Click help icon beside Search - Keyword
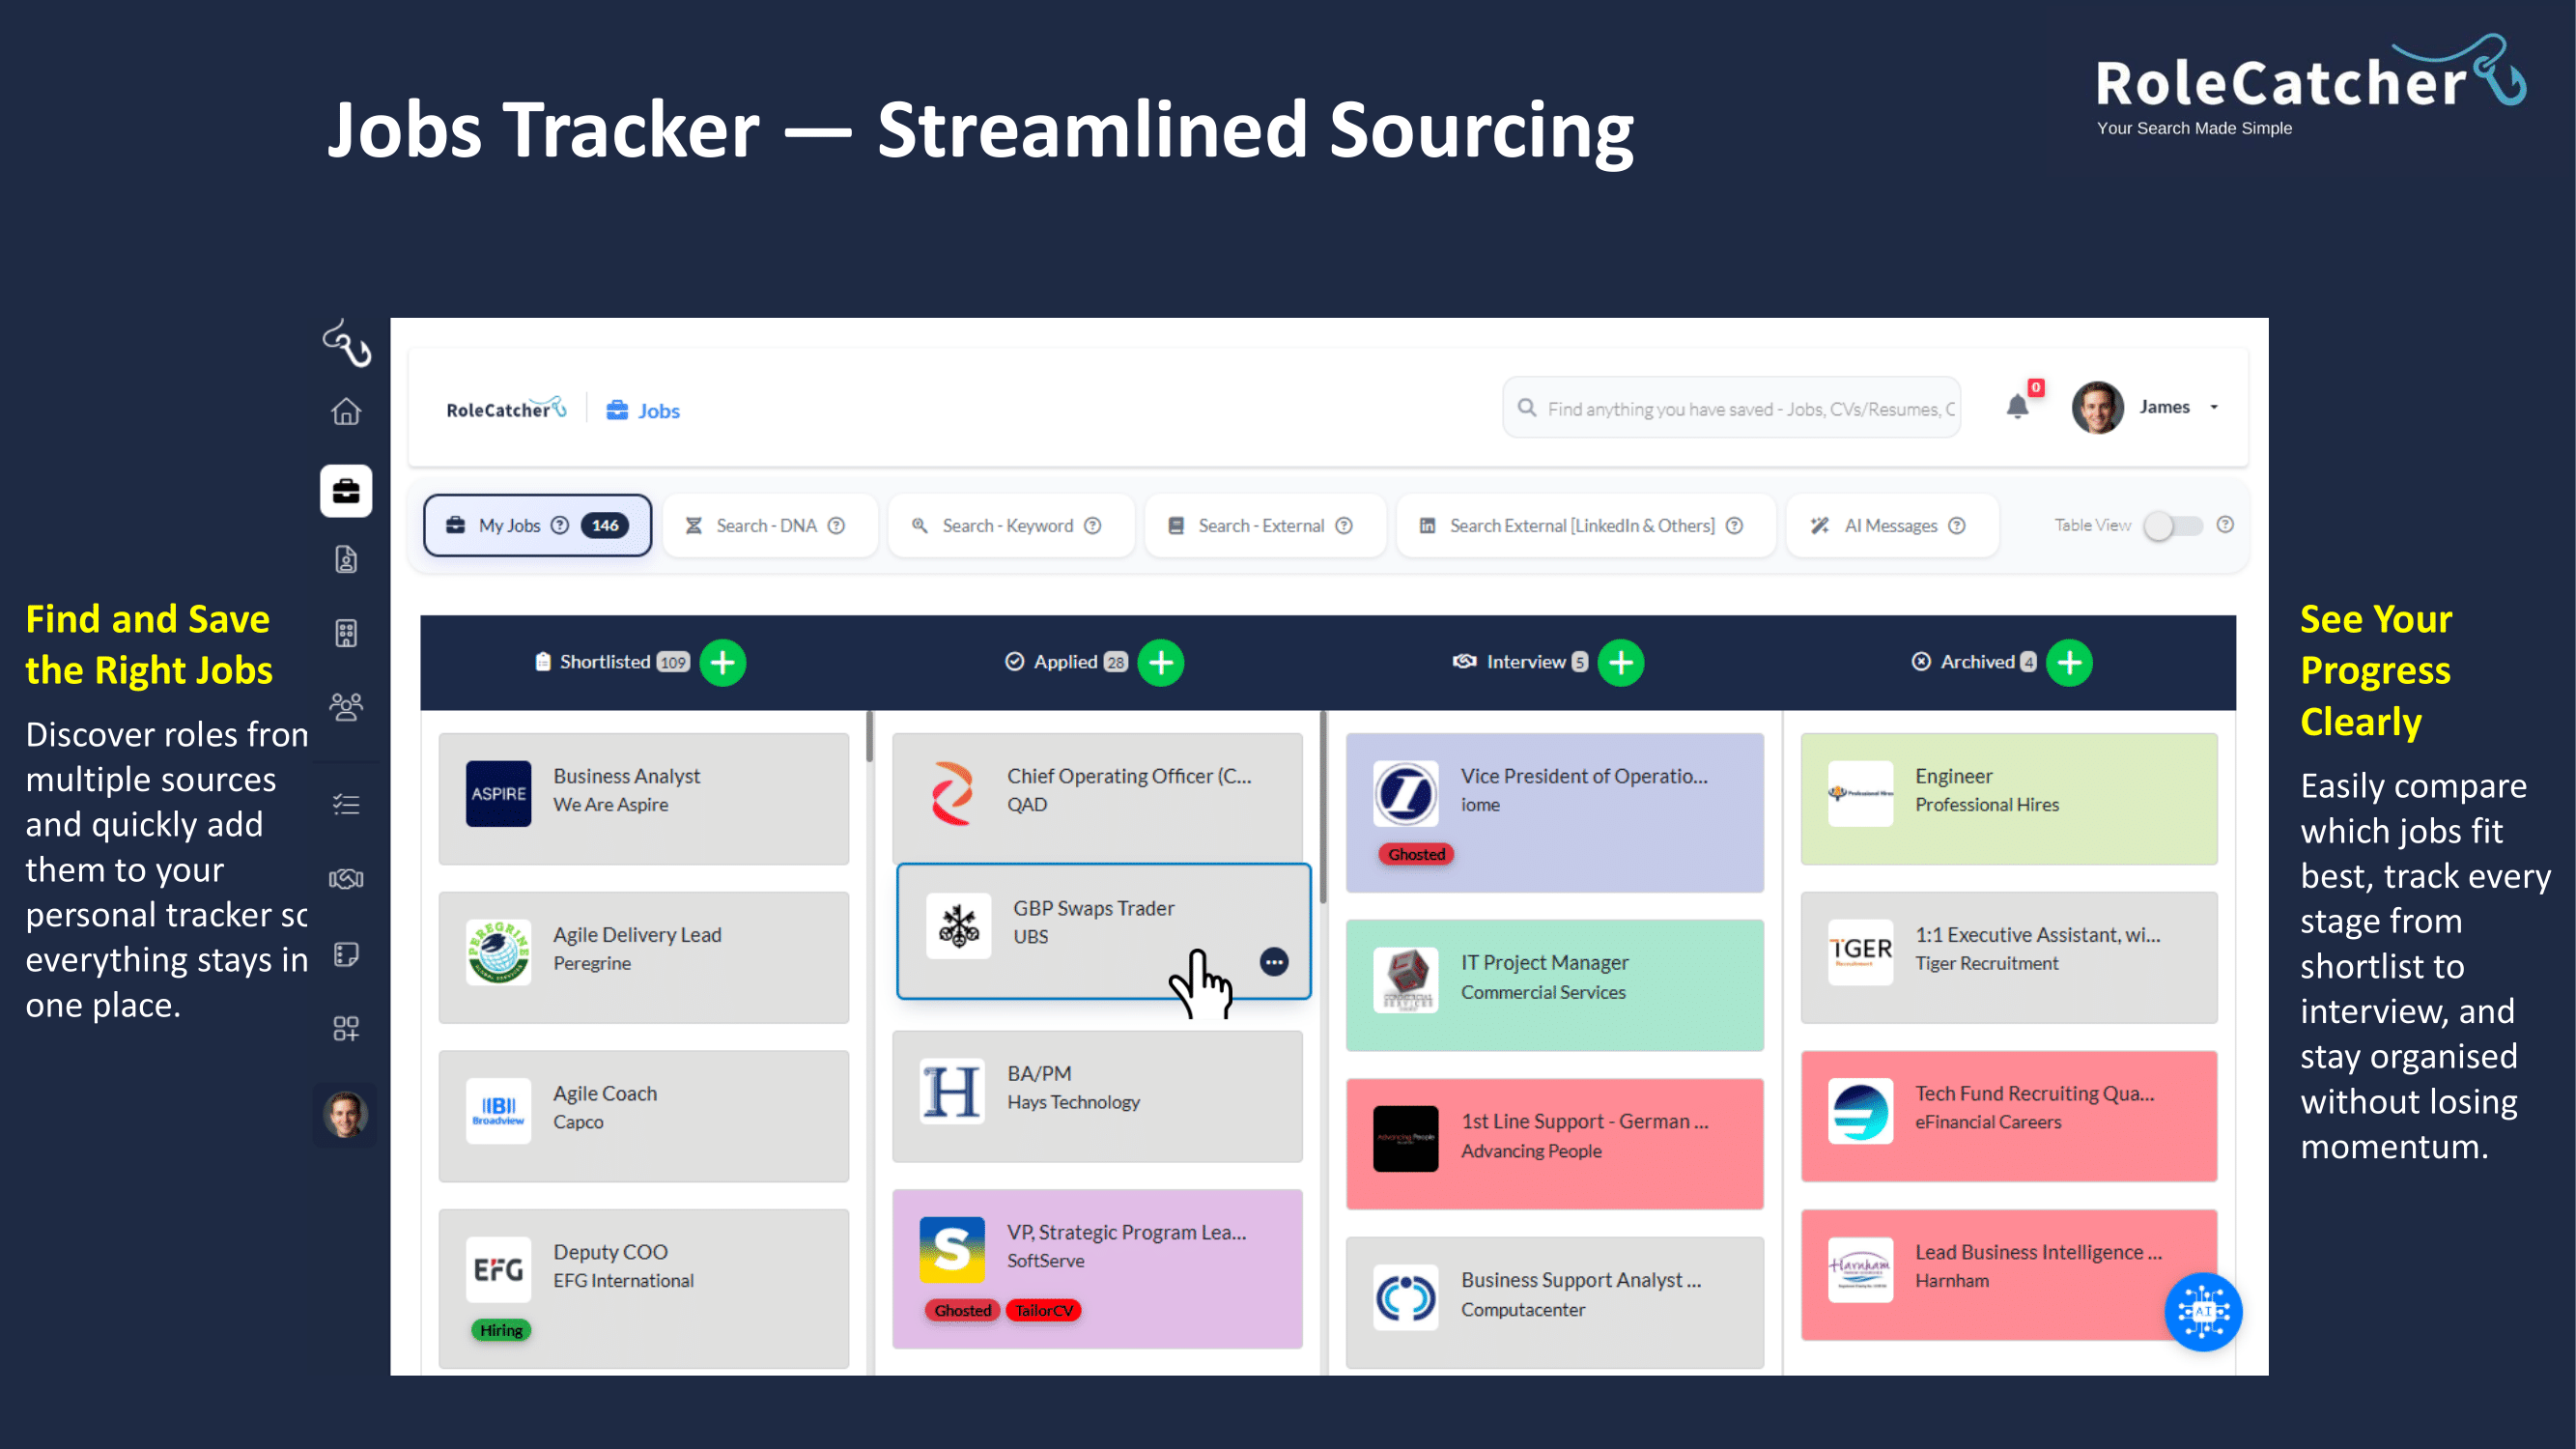The image size is (2576, 1449). point(1093,525)
